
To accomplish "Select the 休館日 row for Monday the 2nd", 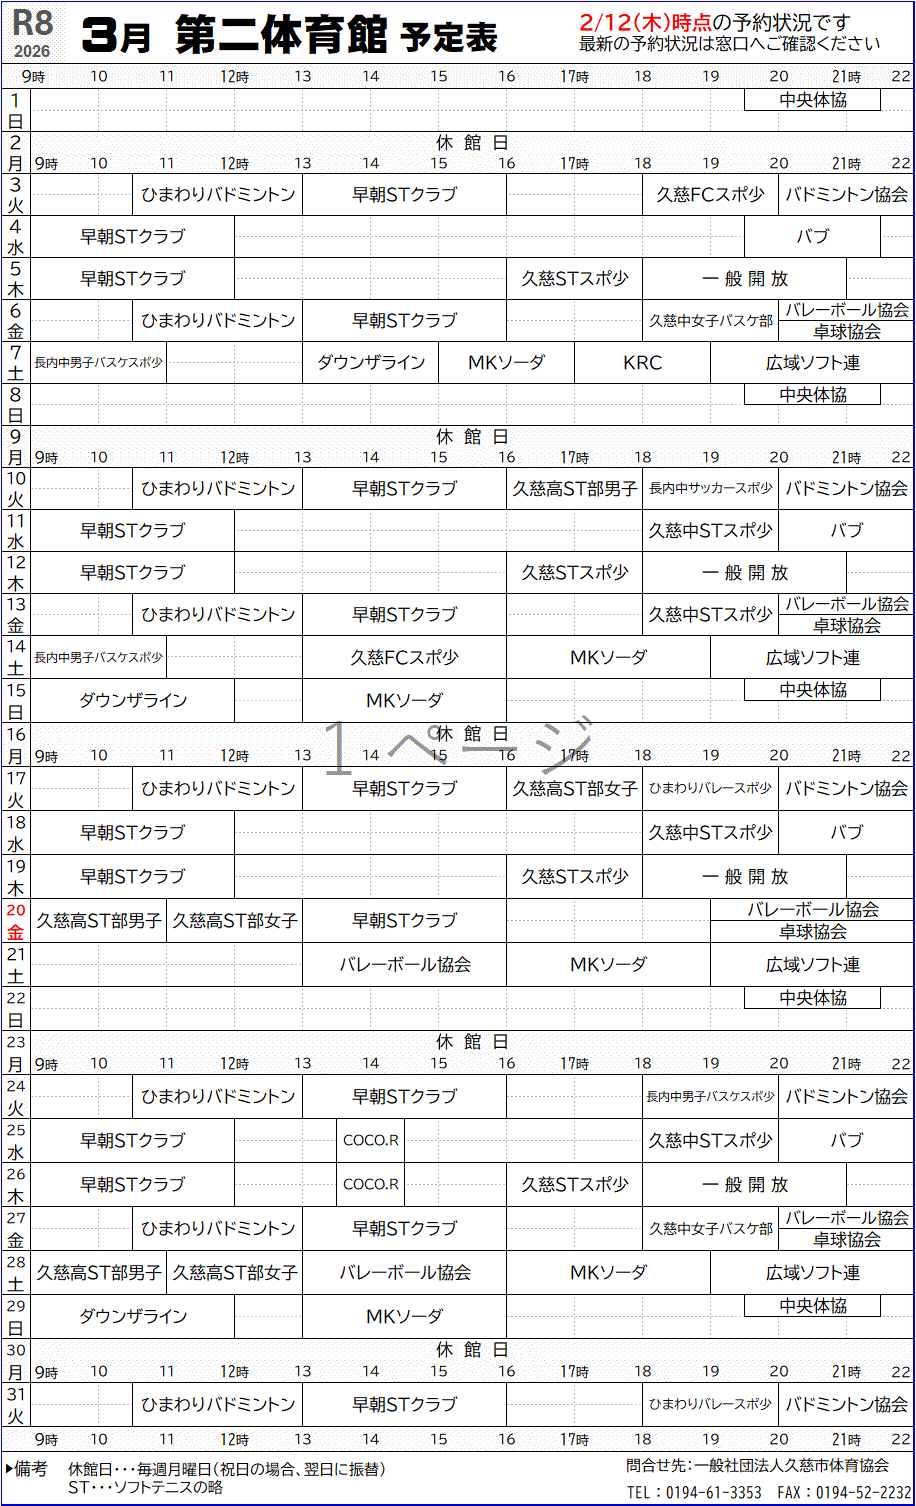I will (x=472, y=143).
